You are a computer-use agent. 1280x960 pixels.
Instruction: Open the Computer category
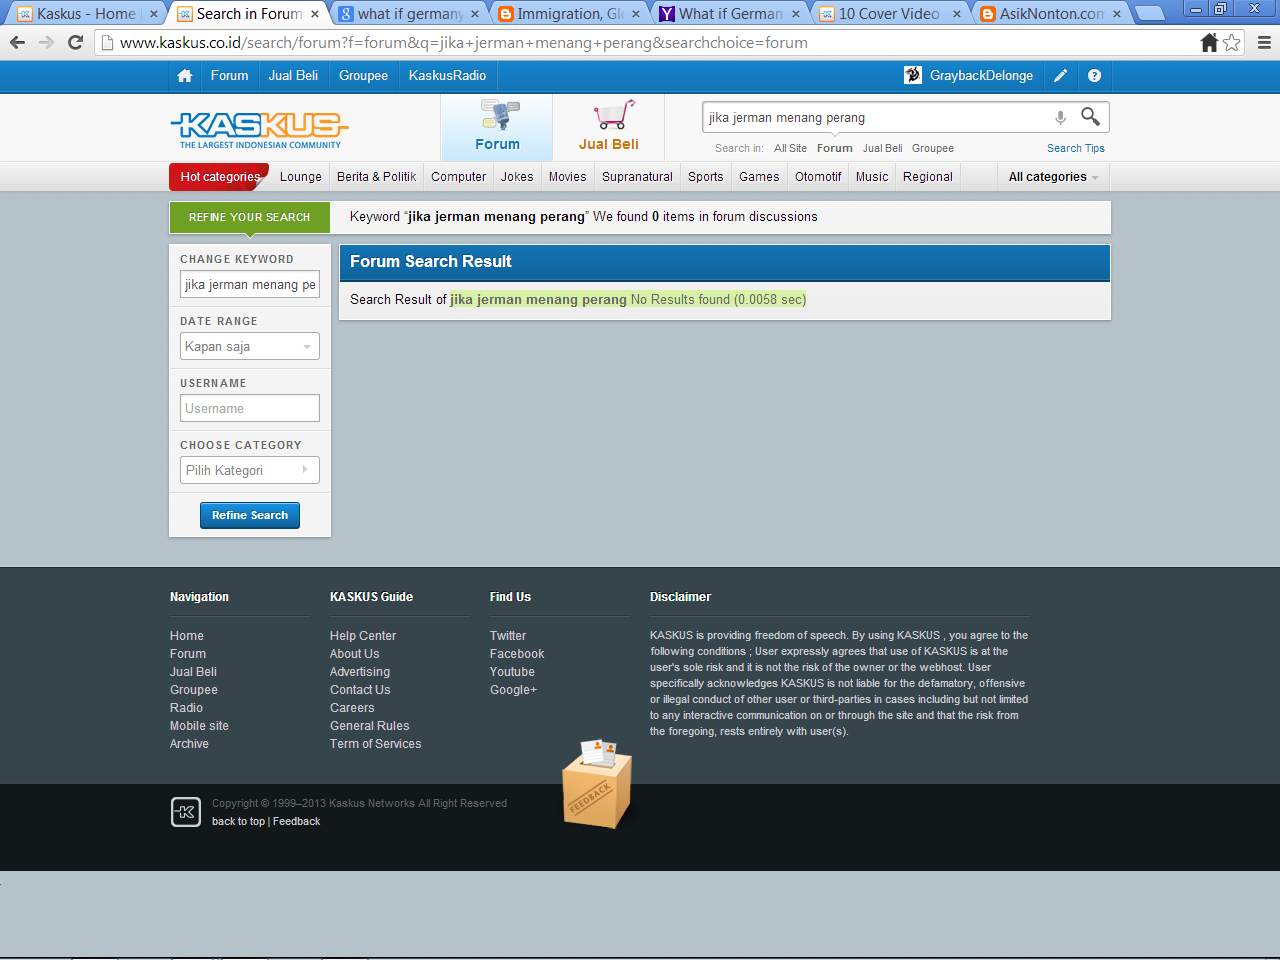[x=458, y=177]
